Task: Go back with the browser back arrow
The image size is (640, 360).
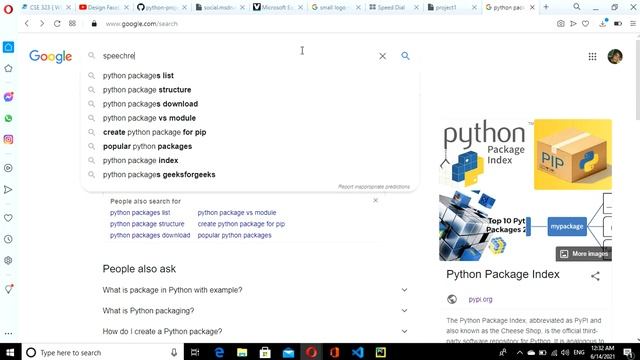Action: (x=27, y=24)
